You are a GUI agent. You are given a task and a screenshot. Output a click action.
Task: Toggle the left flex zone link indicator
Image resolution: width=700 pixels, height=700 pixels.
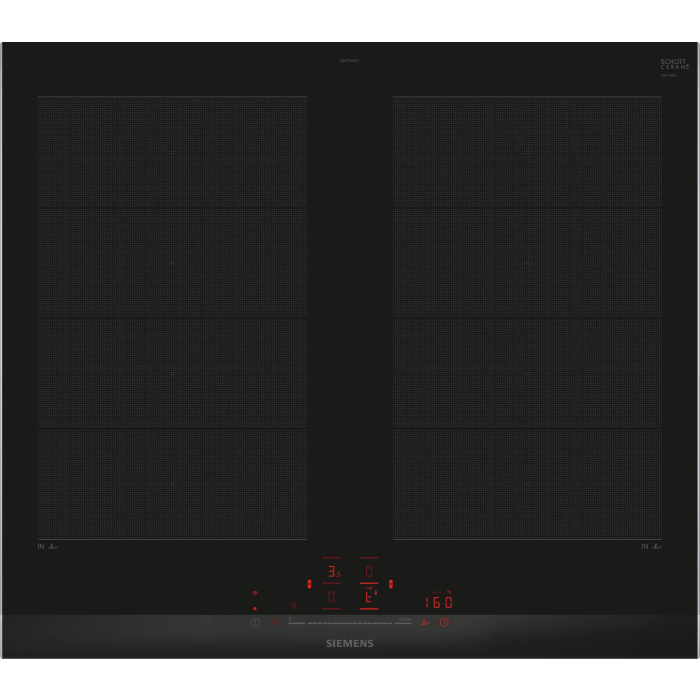tap(309, 584)
